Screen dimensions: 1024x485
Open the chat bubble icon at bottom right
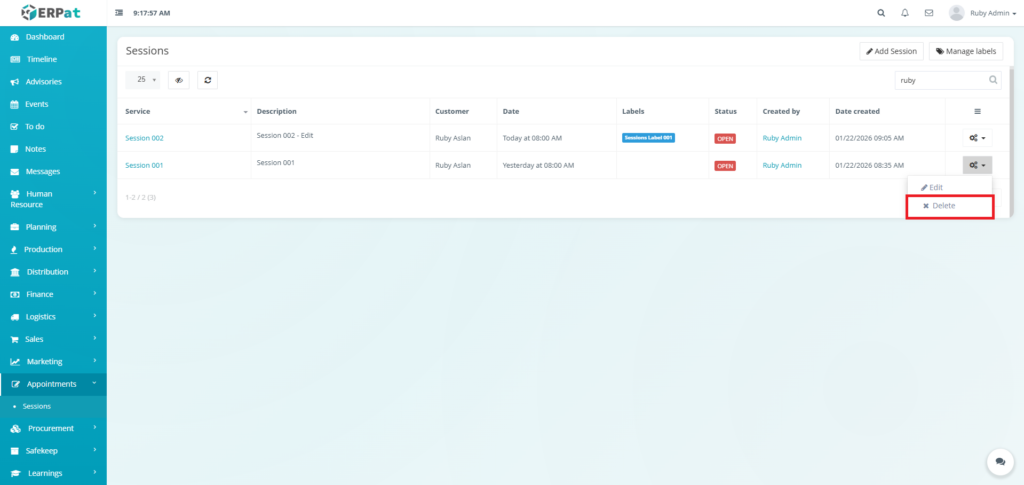[999, 461]
